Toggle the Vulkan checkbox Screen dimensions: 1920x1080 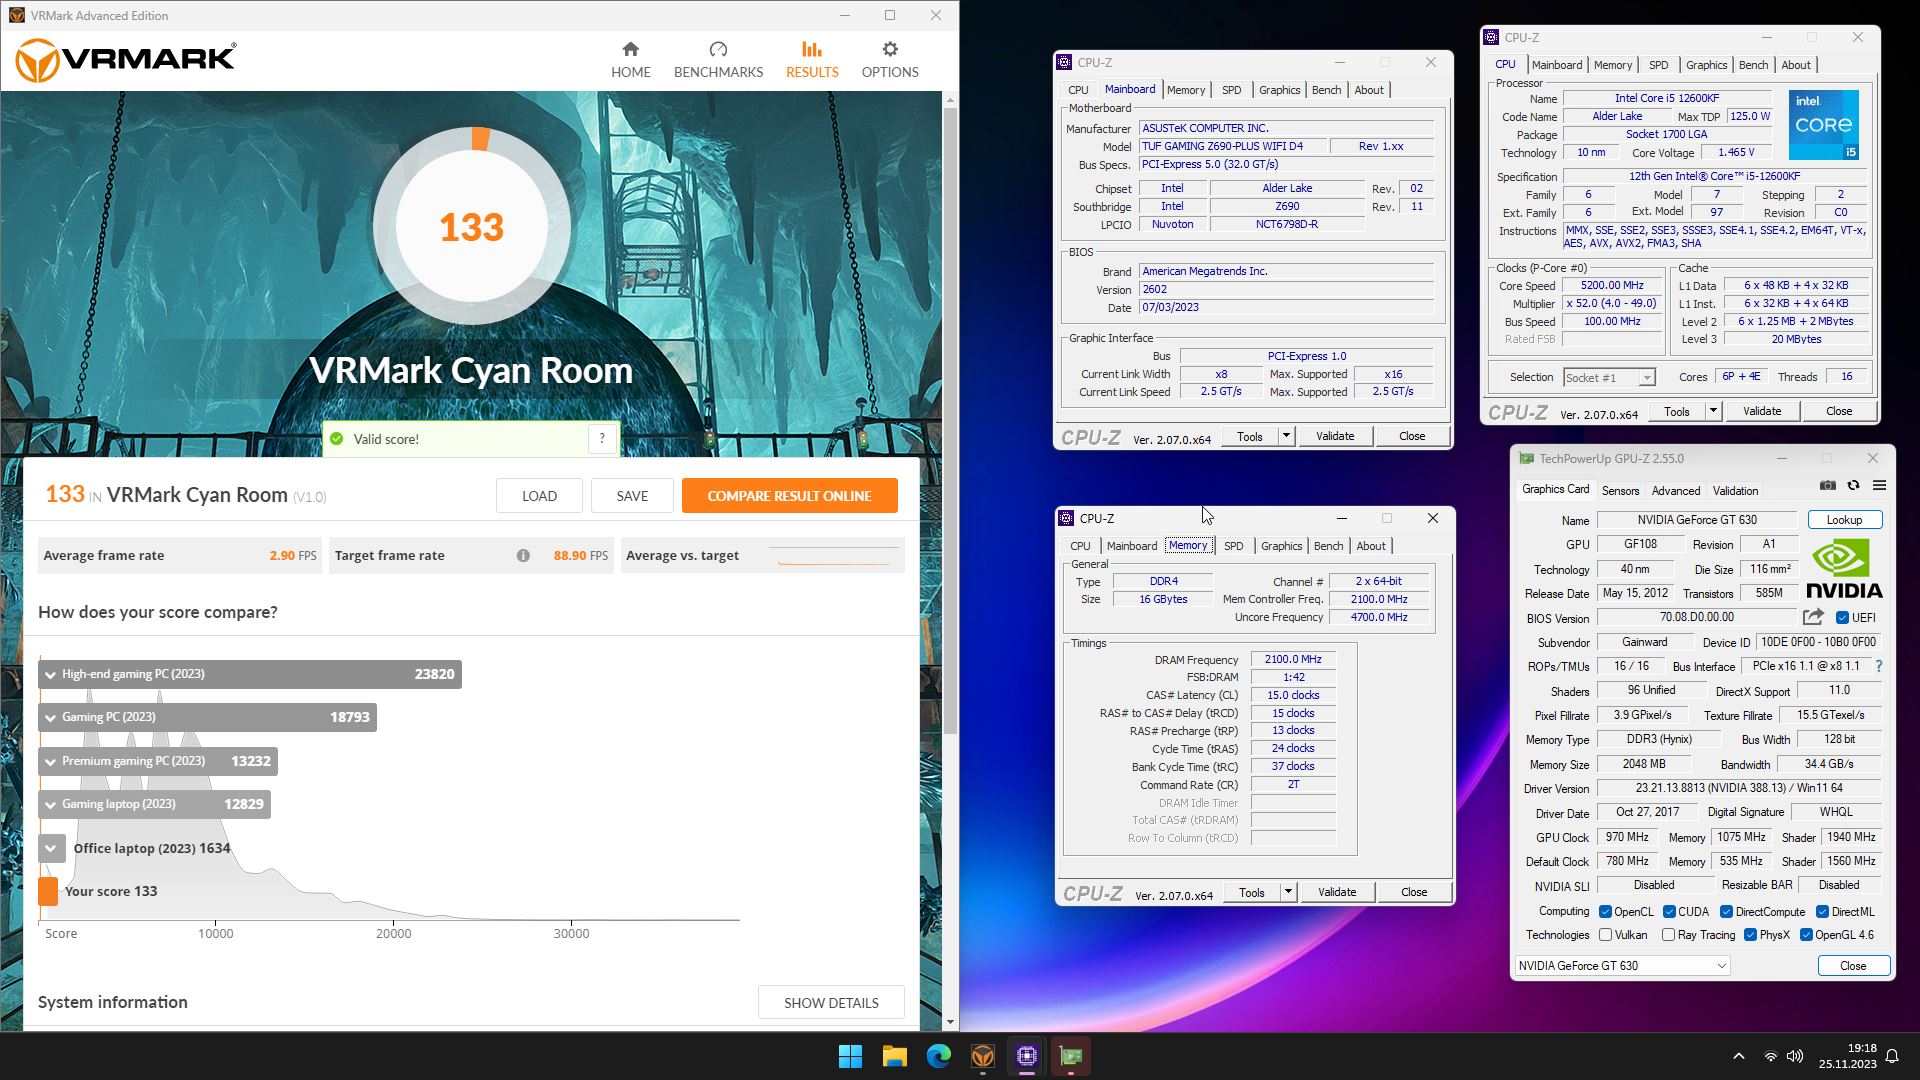coord(1605,935)
